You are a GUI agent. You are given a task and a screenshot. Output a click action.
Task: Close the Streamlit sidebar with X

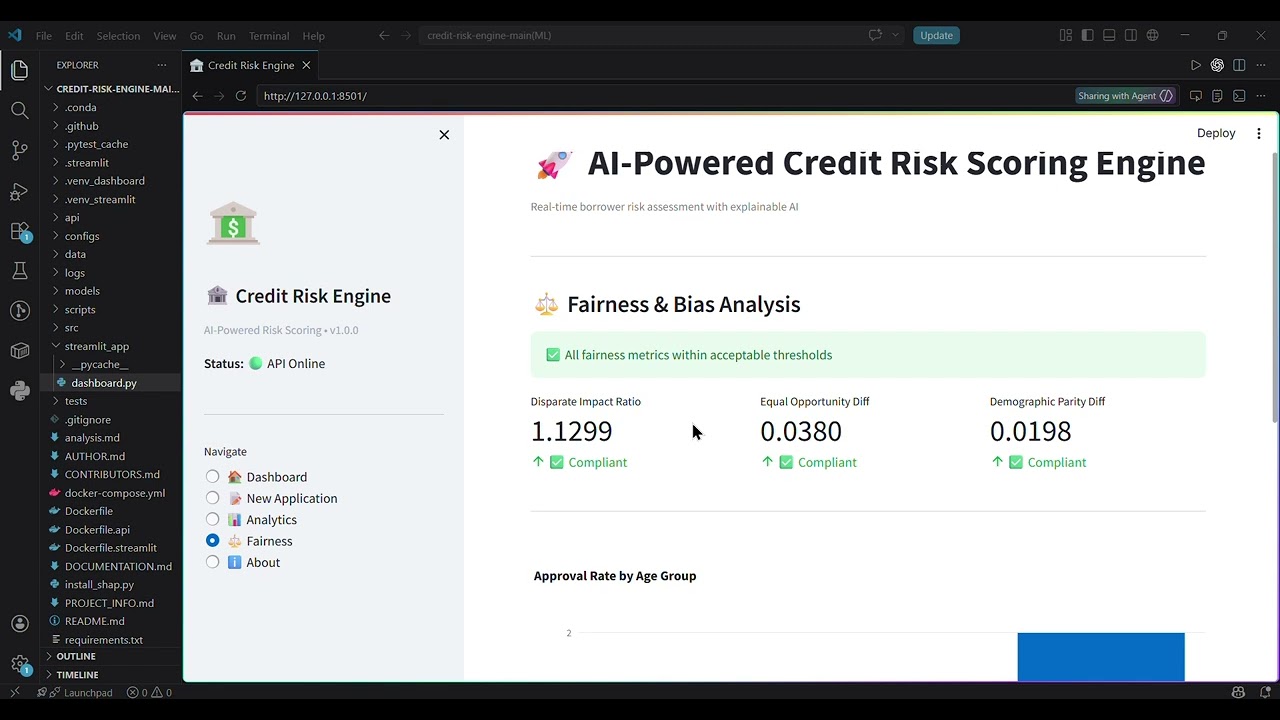click(x=444, y=135)
